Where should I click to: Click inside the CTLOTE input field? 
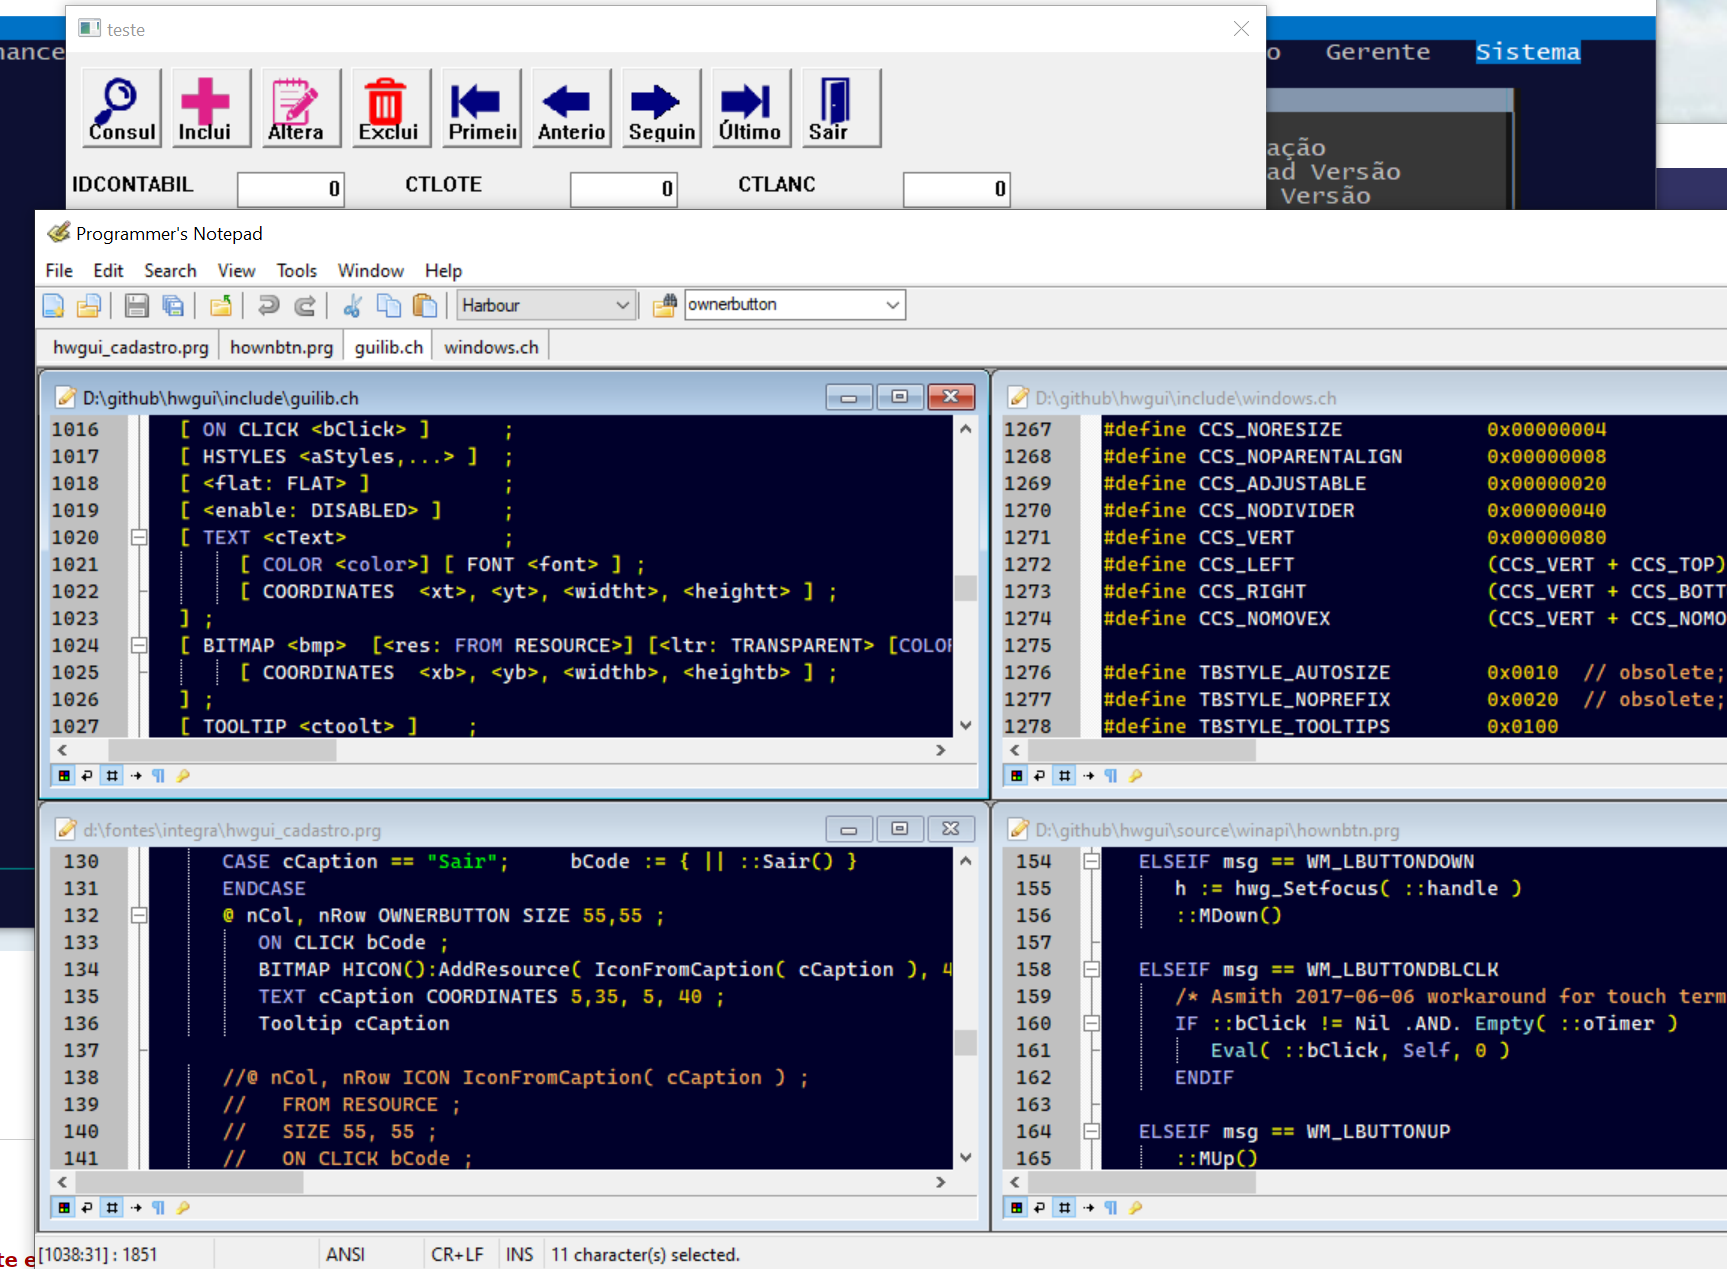click(623, 188)
